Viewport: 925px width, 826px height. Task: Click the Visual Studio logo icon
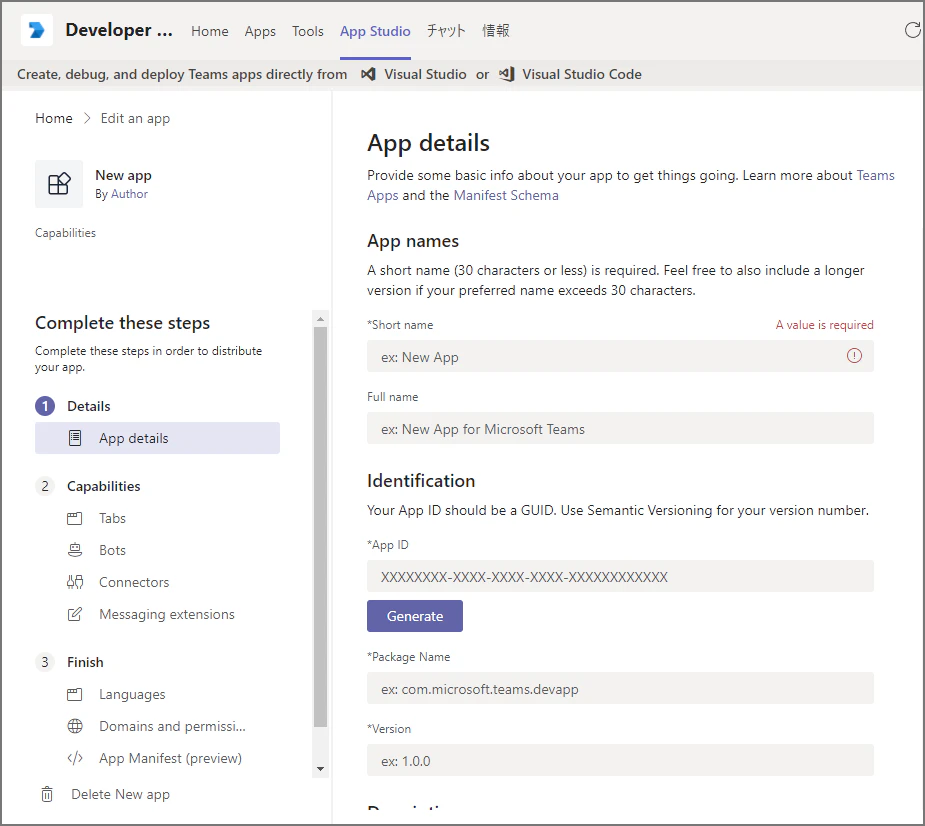coord(369,74)
